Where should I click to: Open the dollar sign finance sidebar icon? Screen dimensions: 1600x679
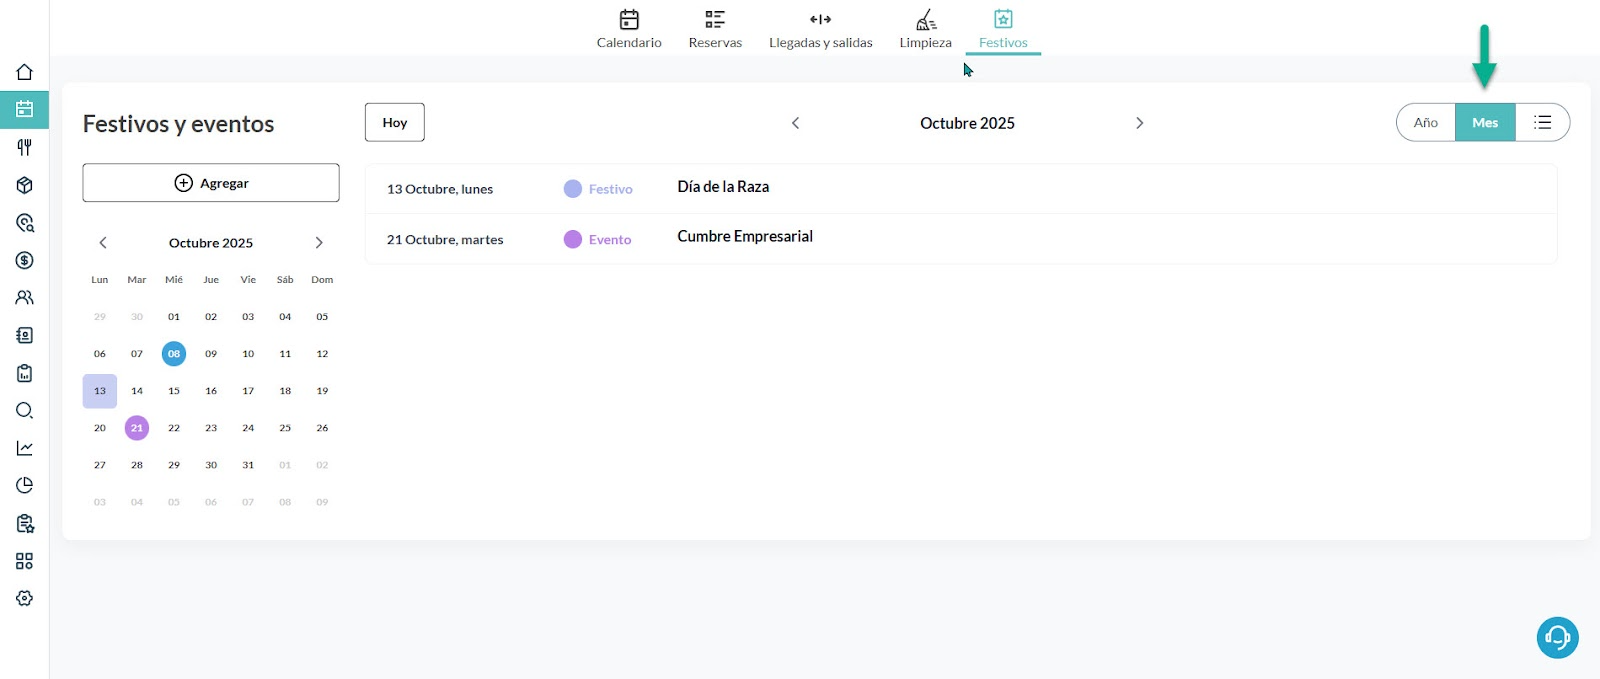tap(24, 260)
